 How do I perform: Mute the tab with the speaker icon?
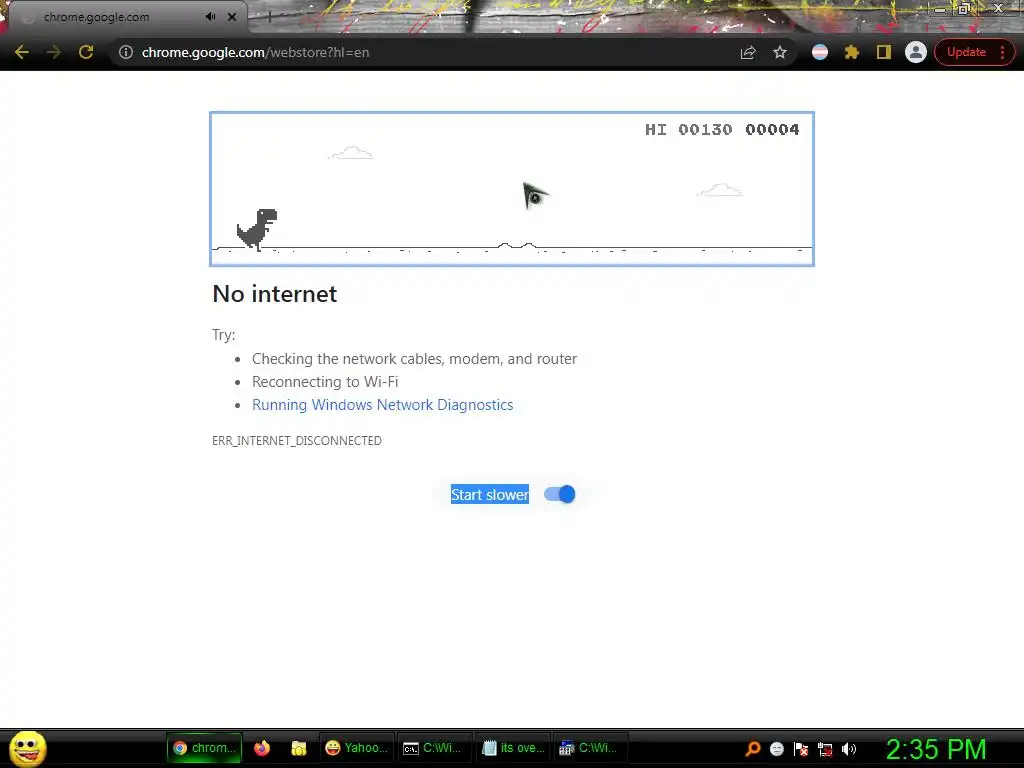[x=210, y=17]
